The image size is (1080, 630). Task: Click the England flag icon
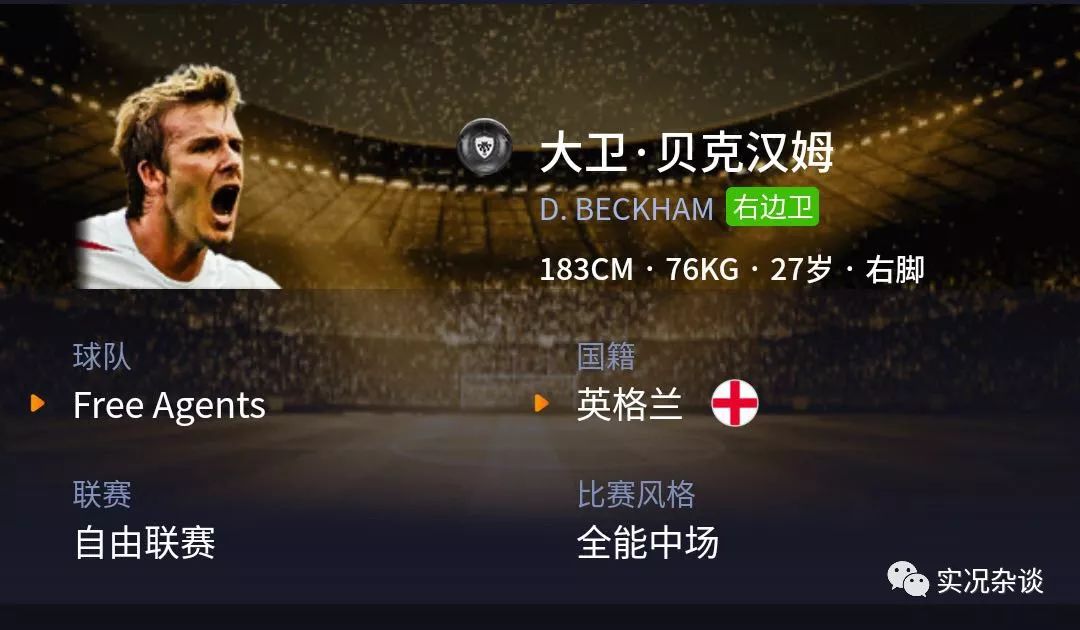tap(735, 403)
